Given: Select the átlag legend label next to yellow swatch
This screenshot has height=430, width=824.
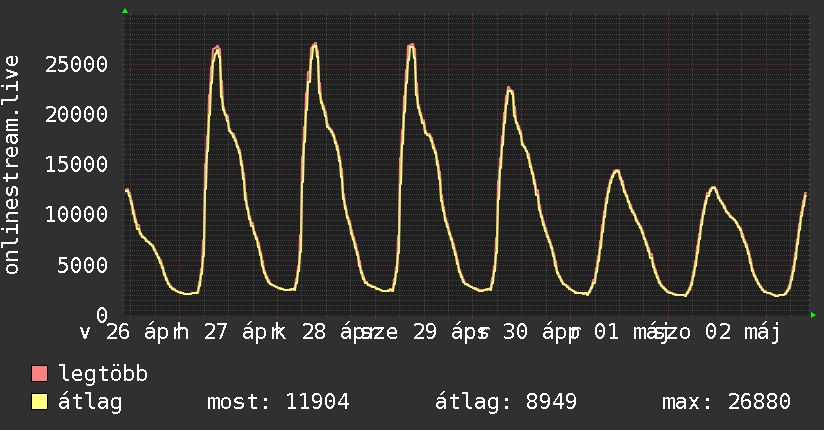Looking at the screenshot, I should pos(90,402).
